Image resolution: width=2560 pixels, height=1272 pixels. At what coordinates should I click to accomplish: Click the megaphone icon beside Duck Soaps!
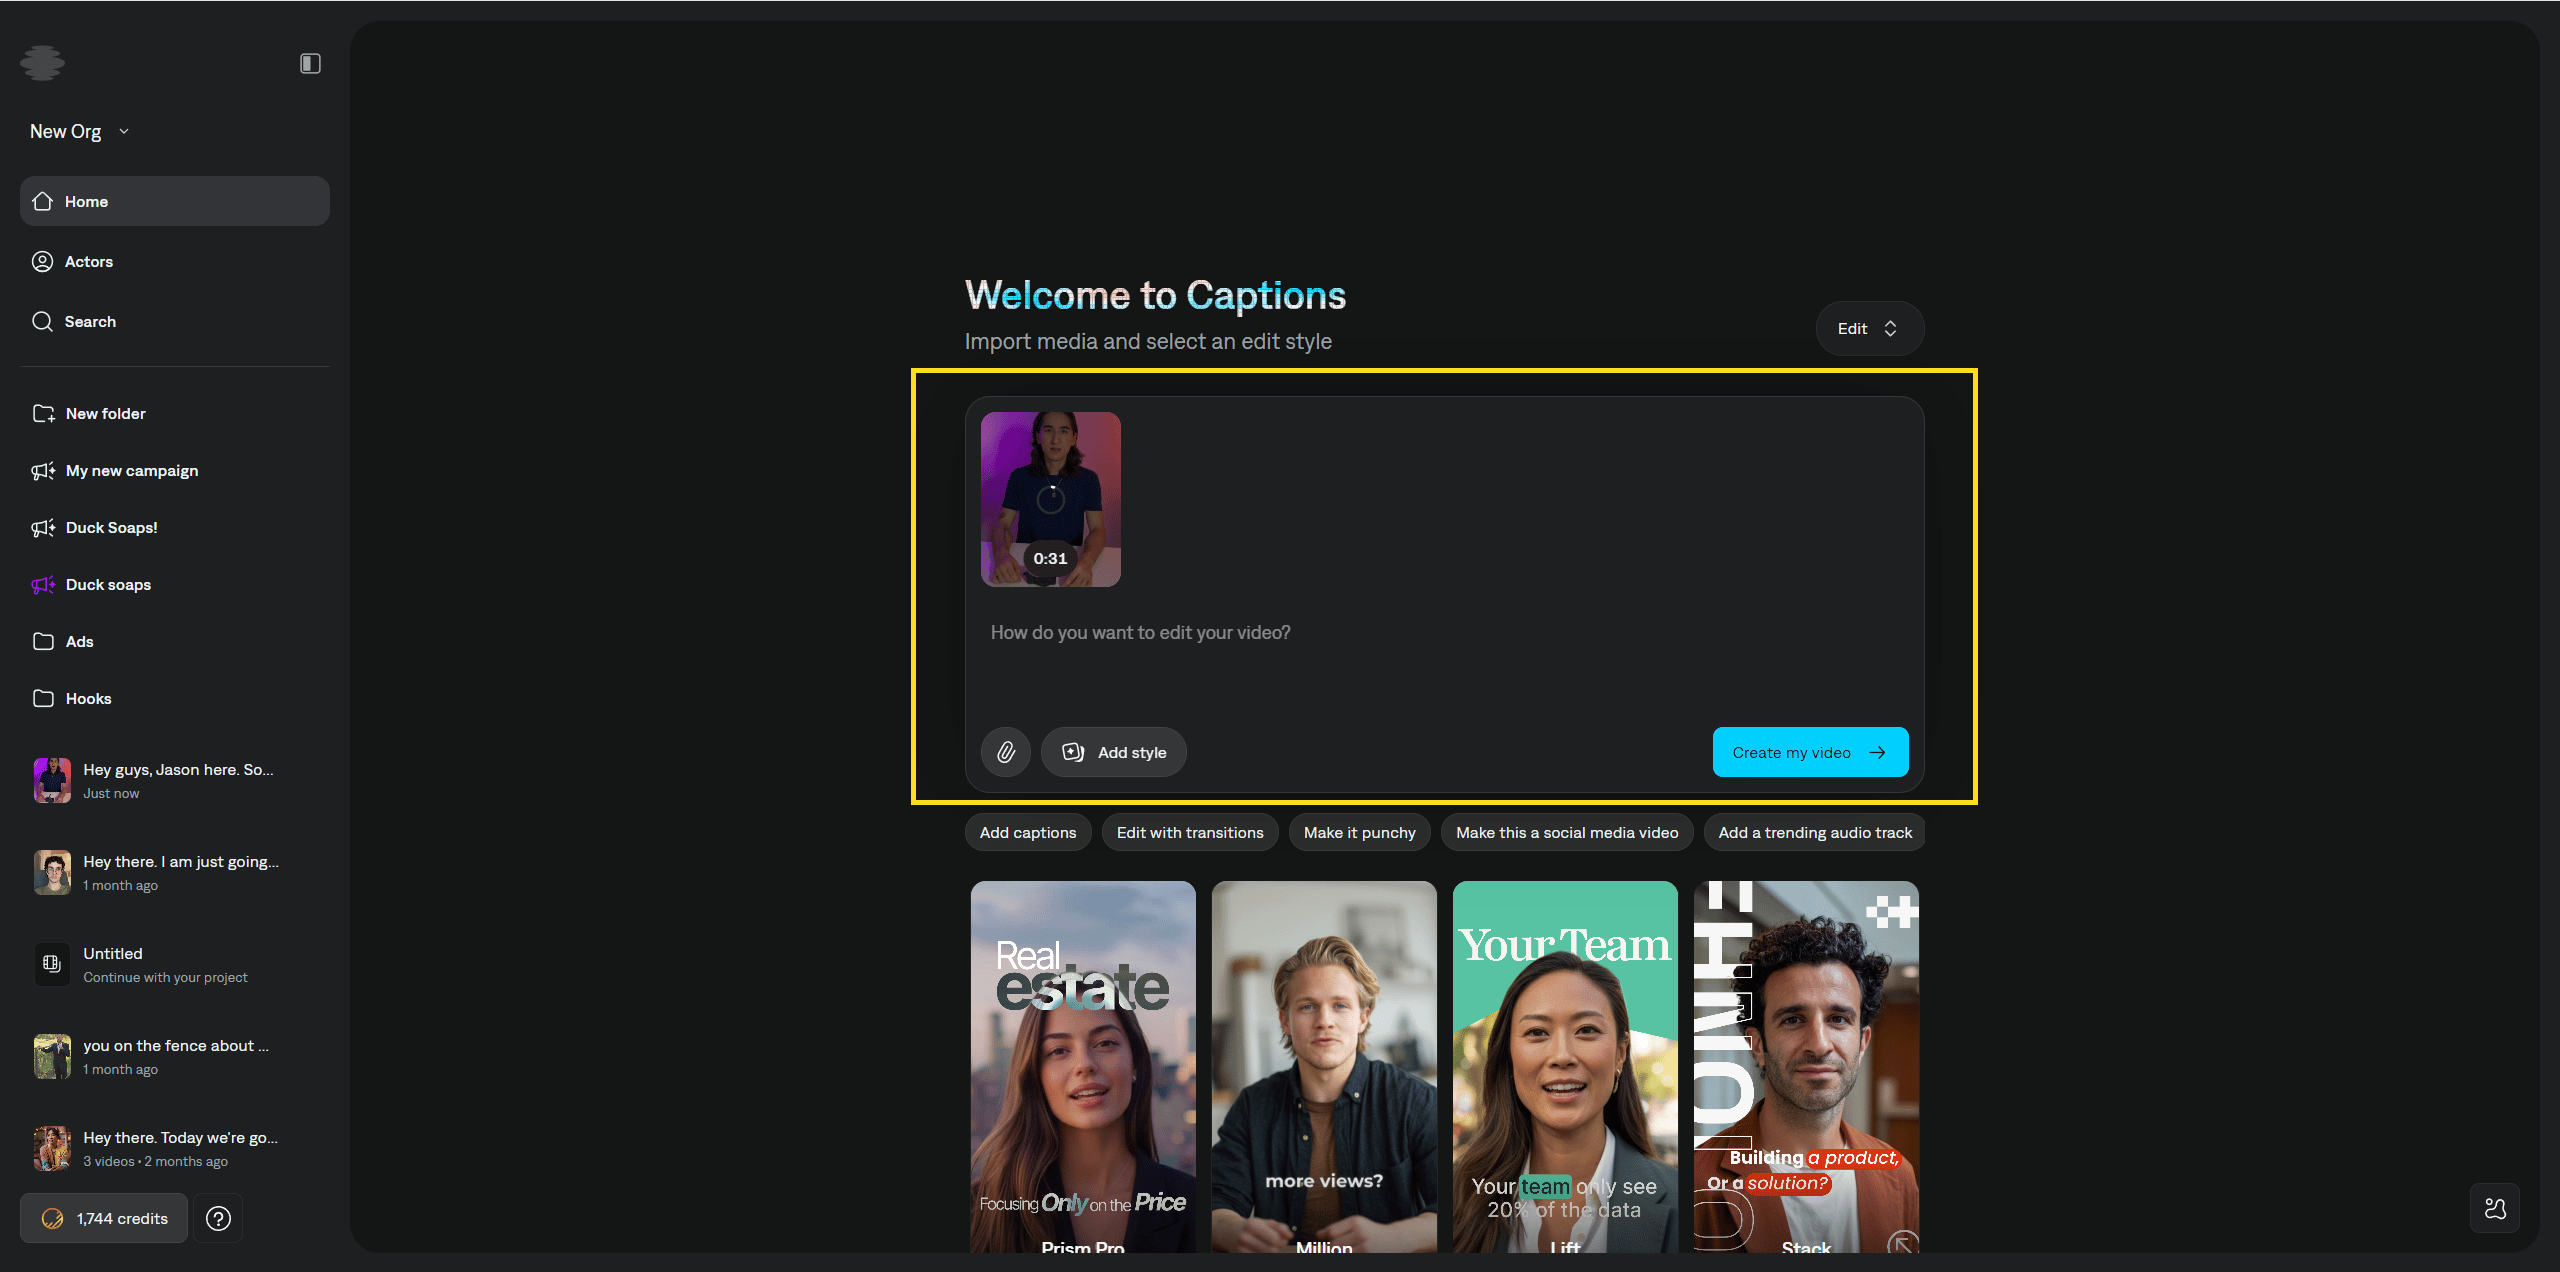43,527
